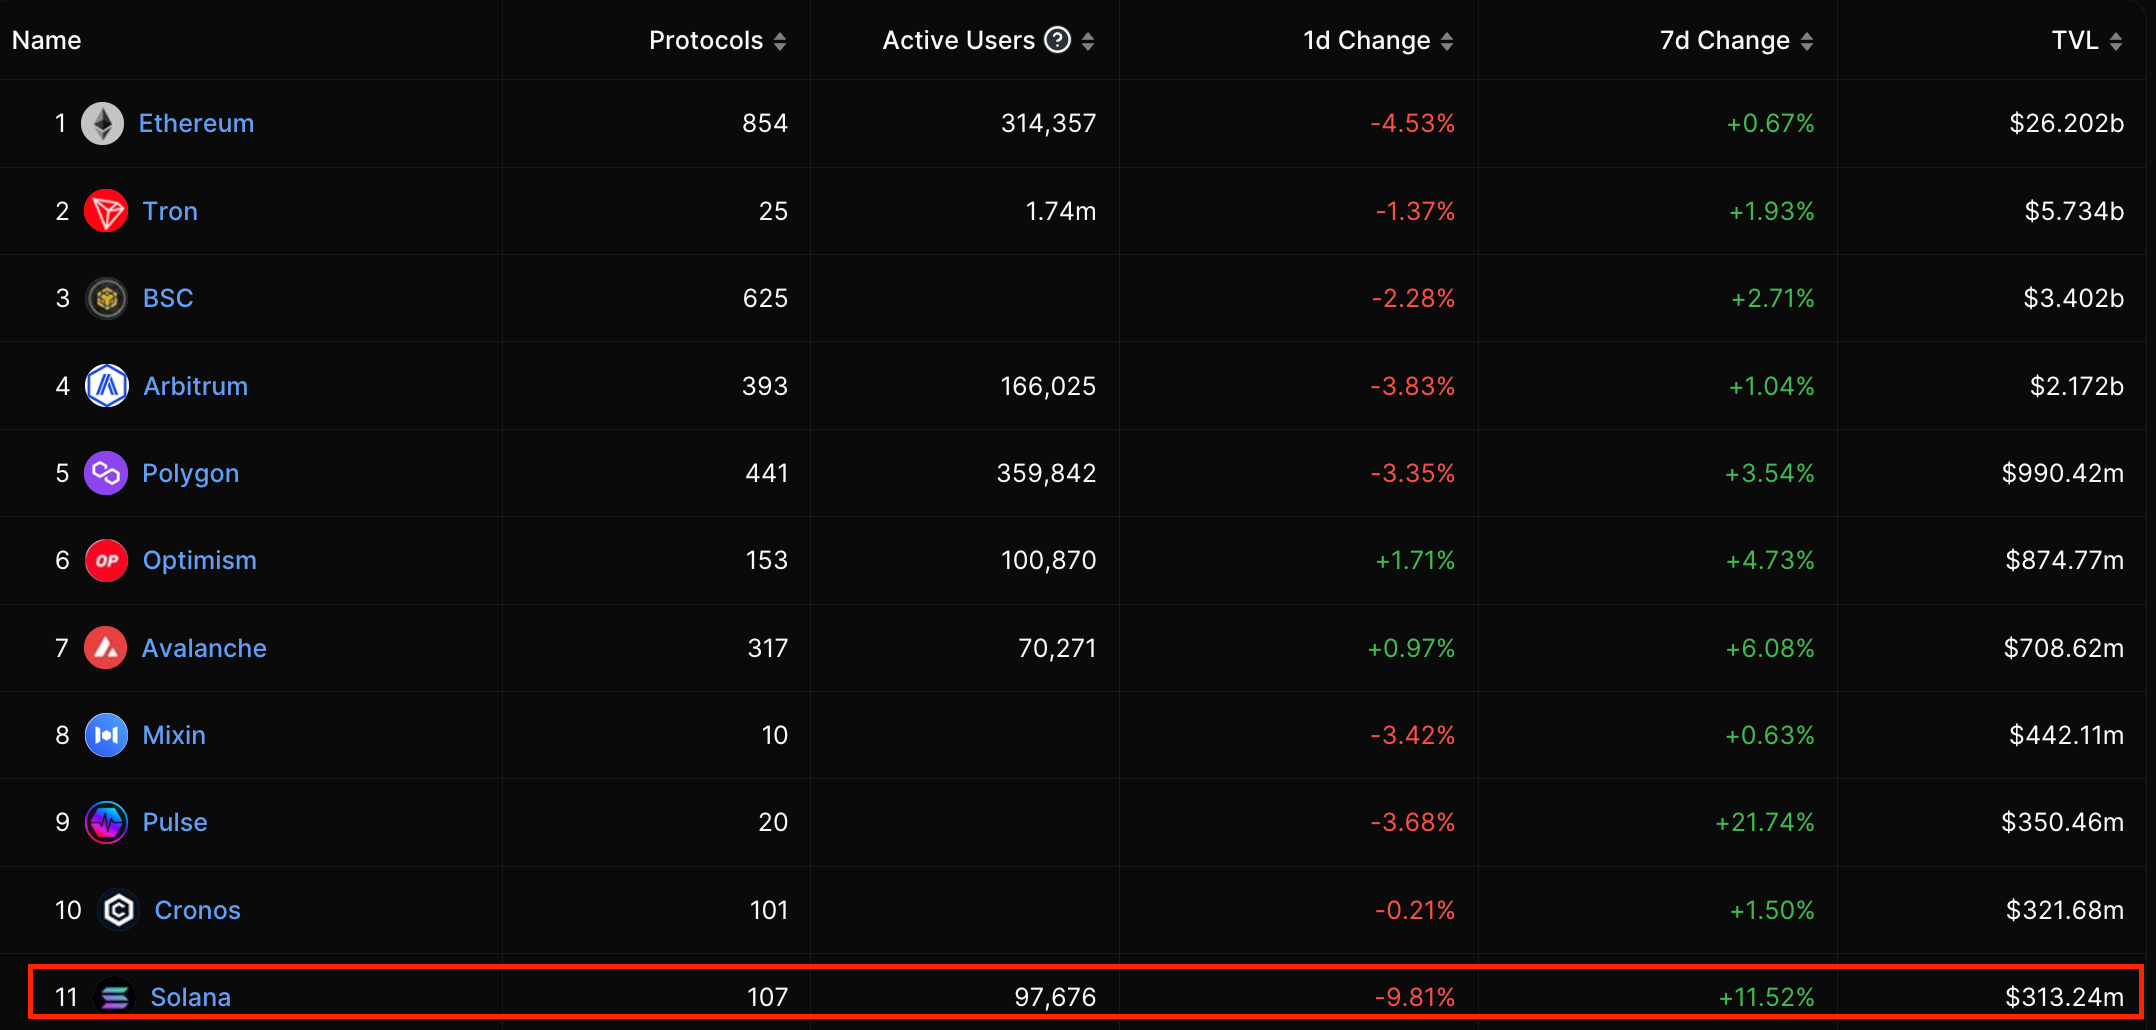Select Optimism active users 100,870
Image resolution: width=2156 pixels, height=1030 pixels.
point(1048,560)
